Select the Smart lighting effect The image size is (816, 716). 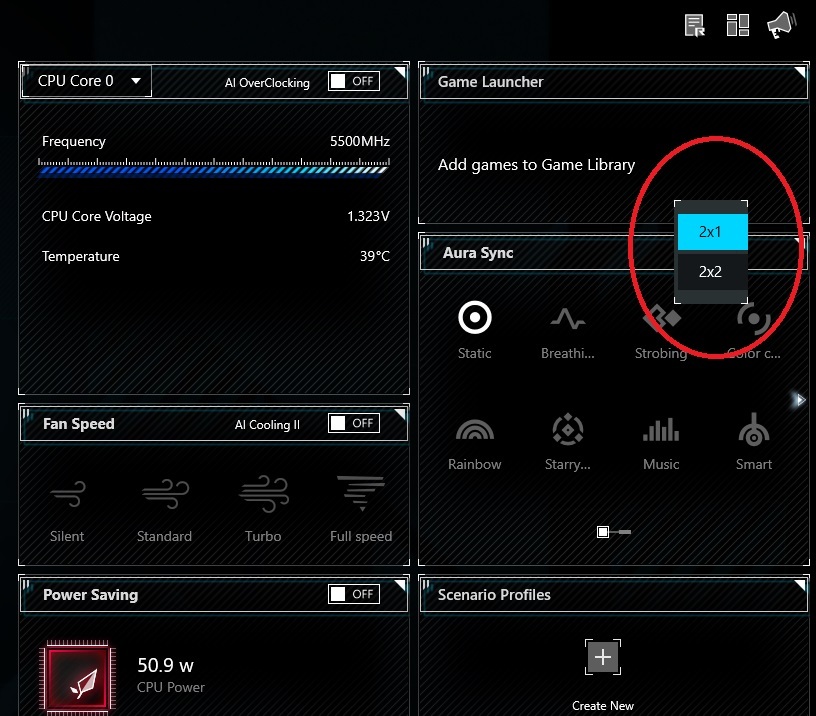(x=754, y=442)
